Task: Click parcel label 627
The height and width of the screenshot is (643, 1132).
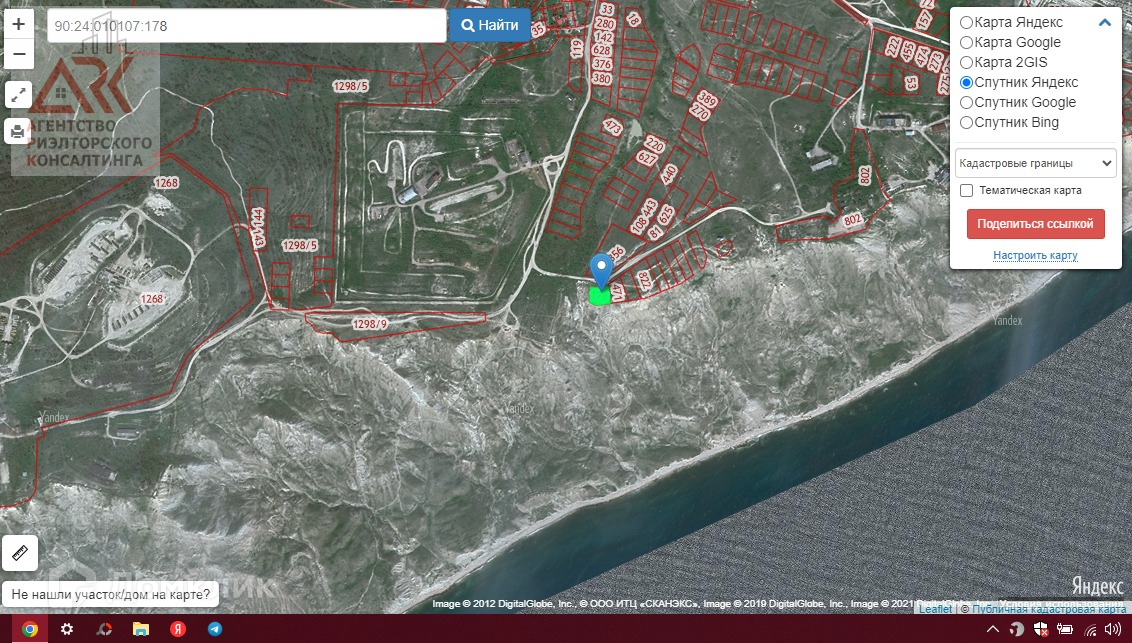Action: click(x=646, y=157)
